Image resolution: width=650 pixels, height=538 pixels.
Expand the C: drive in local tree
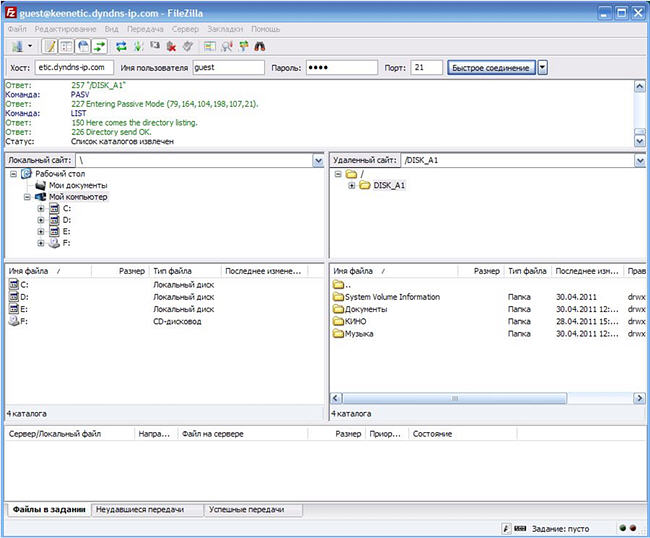(x=41, y=208)
